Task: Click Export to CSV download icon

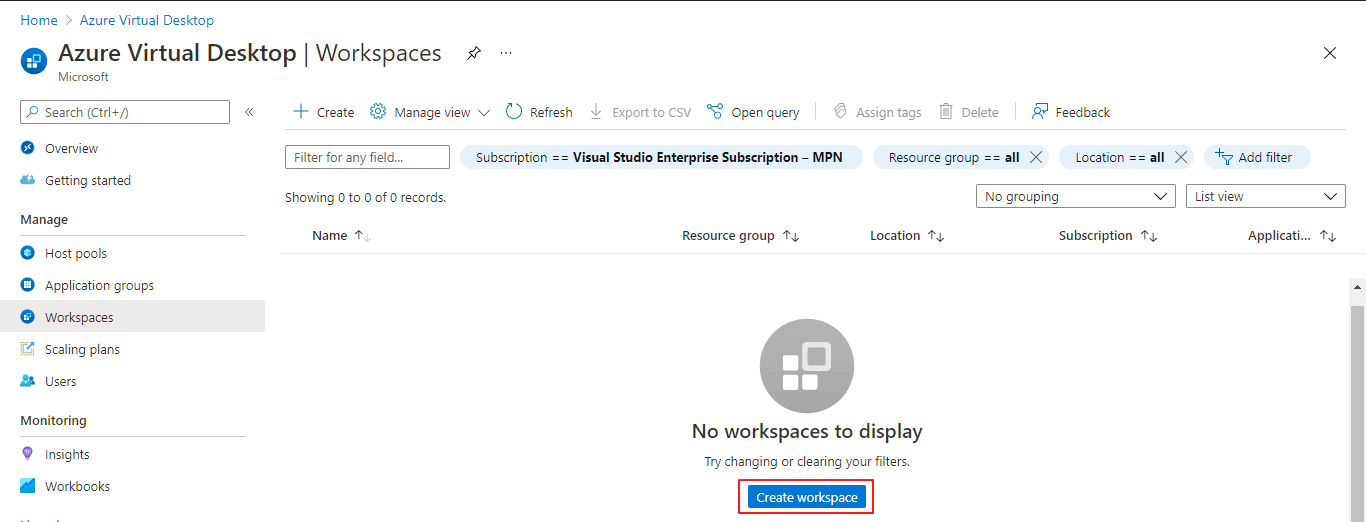Action: pos(596,112)
